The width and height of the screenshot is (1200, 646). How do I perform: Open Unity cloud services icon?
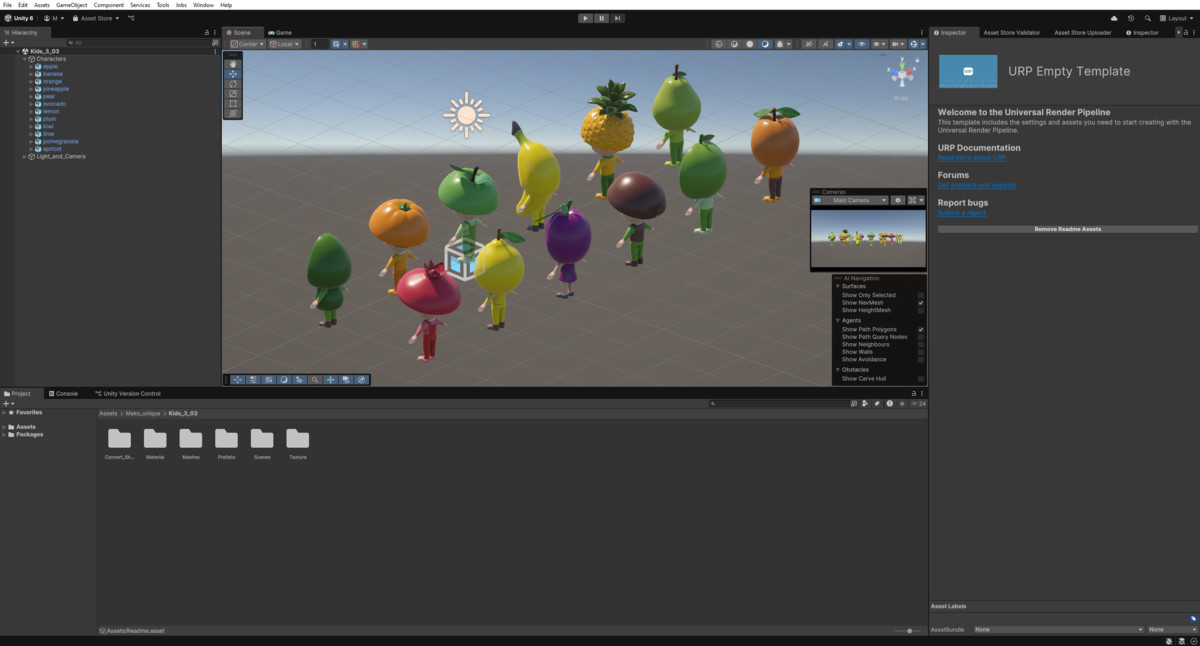pyautogui.click(x=1114, y=18)
